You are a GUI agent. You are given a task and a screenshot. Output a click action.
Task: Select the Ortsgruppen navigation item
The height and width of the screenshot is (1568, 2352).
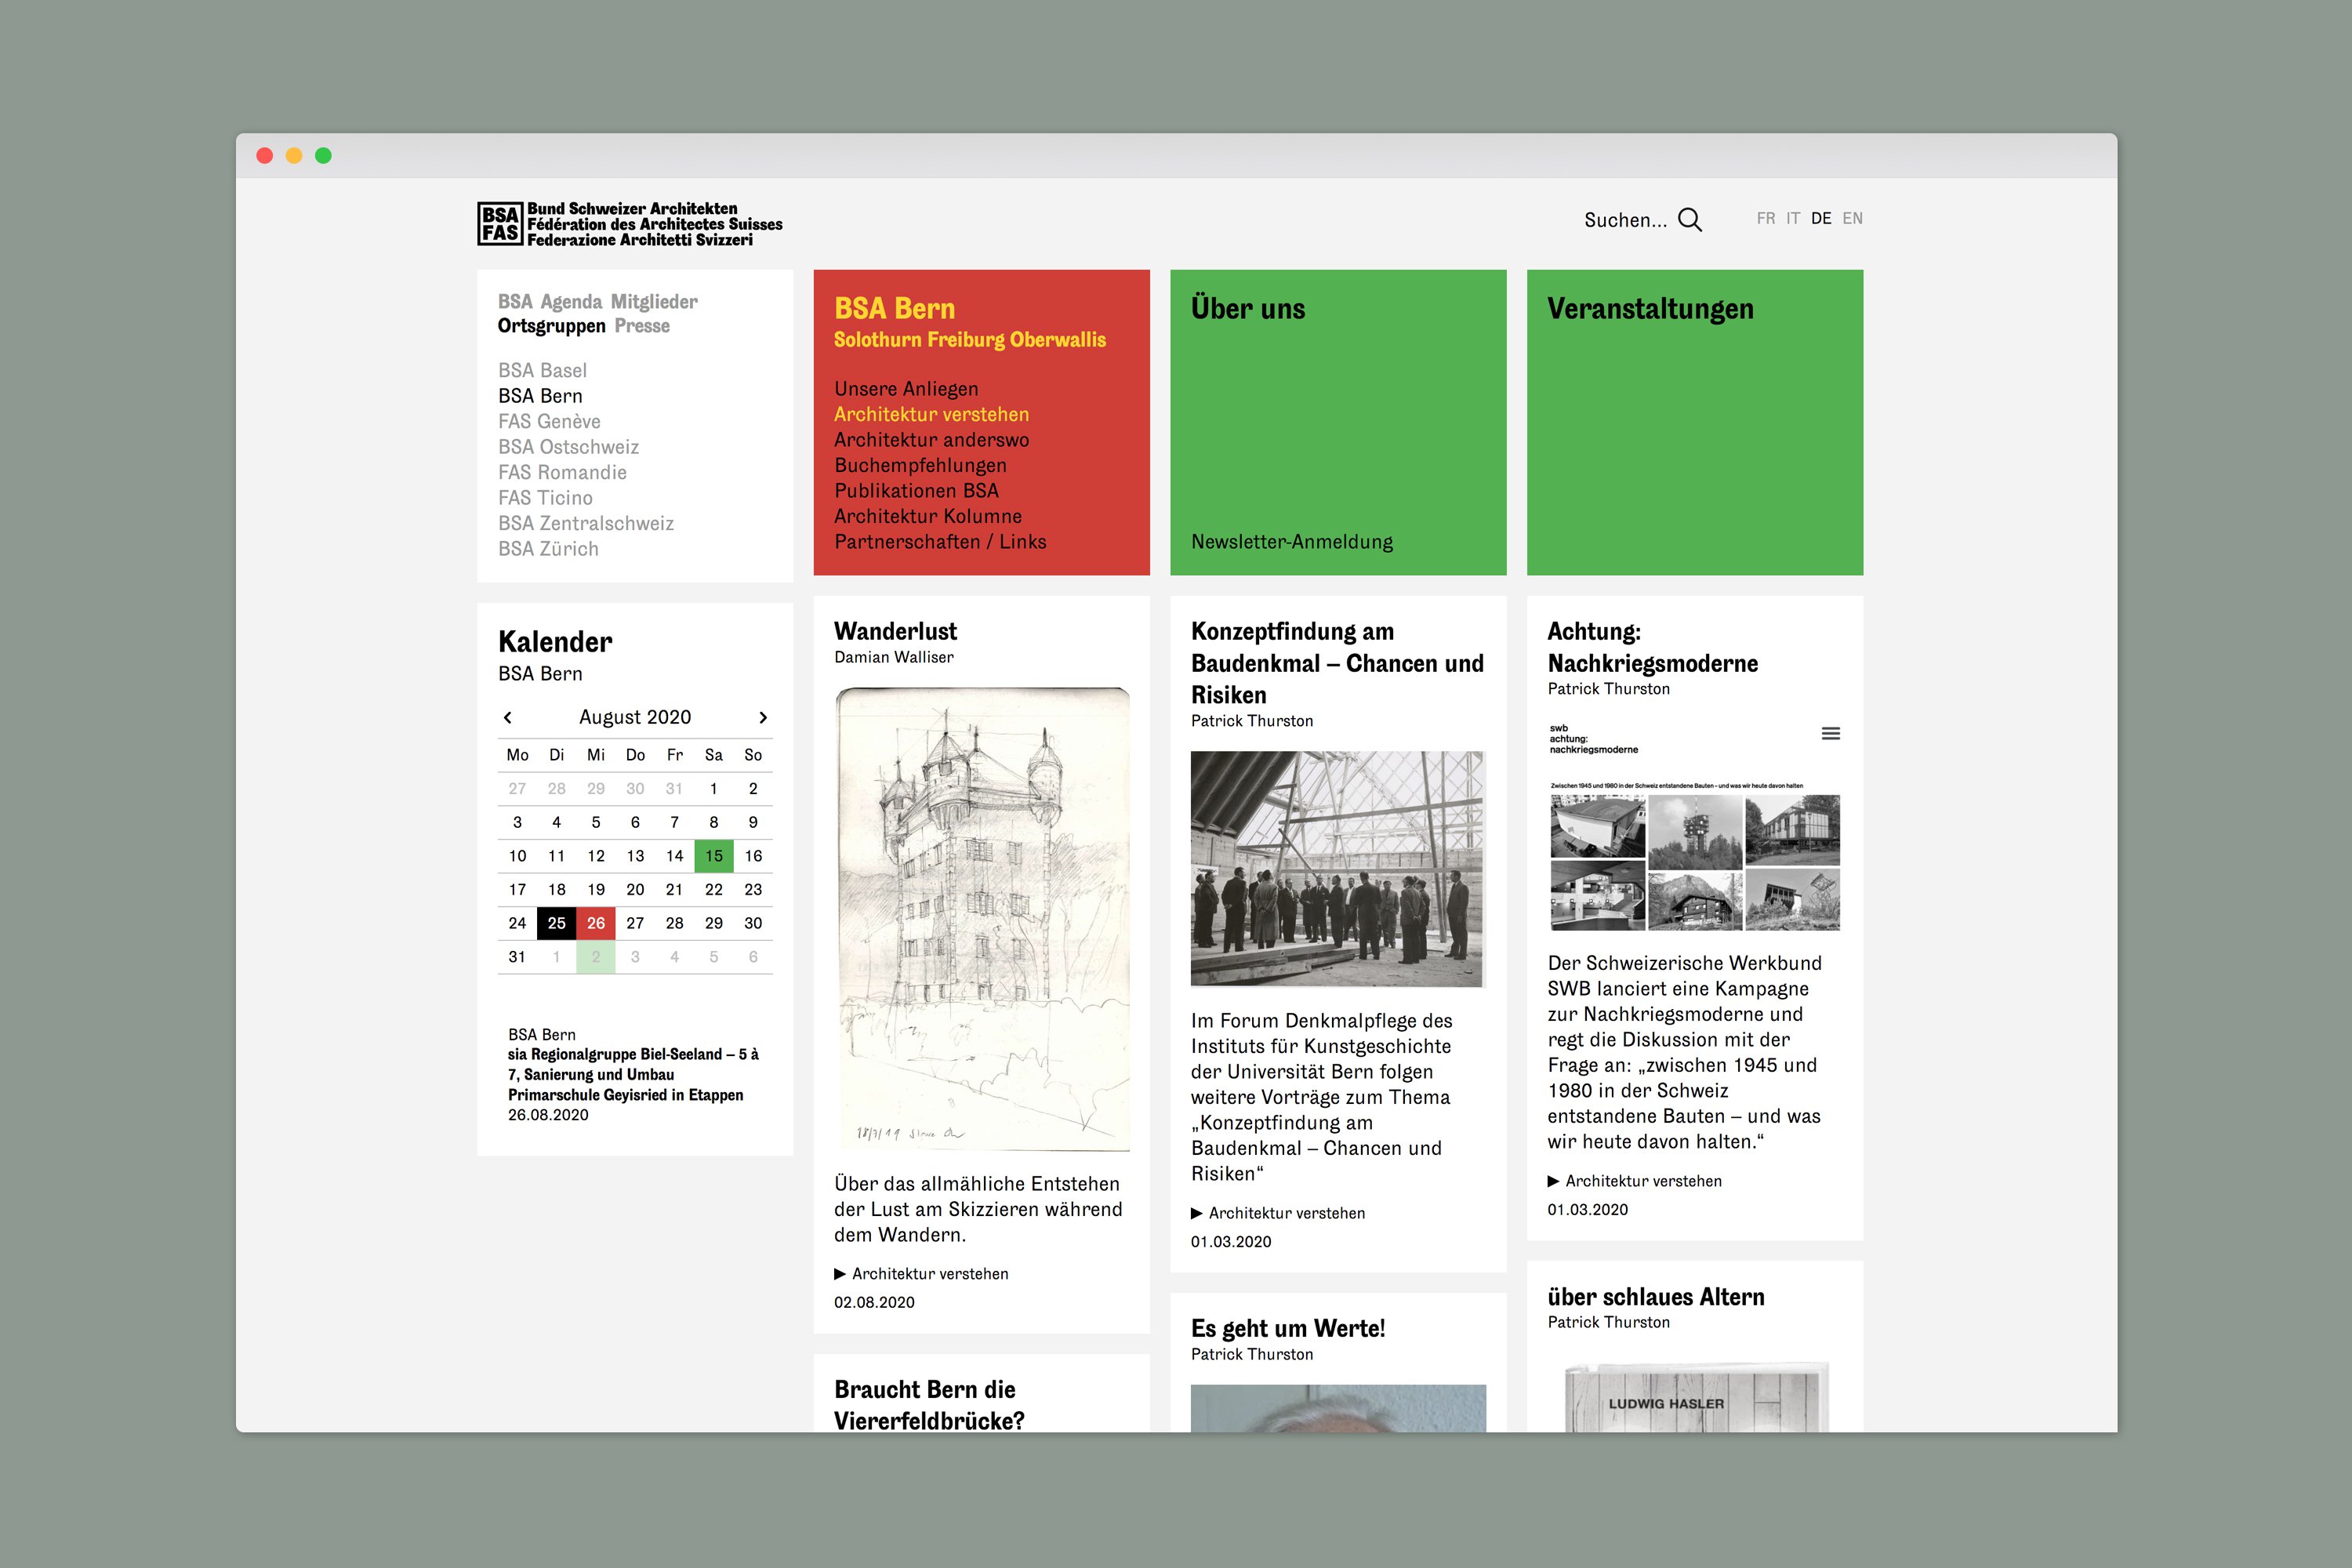pos(552,326)
